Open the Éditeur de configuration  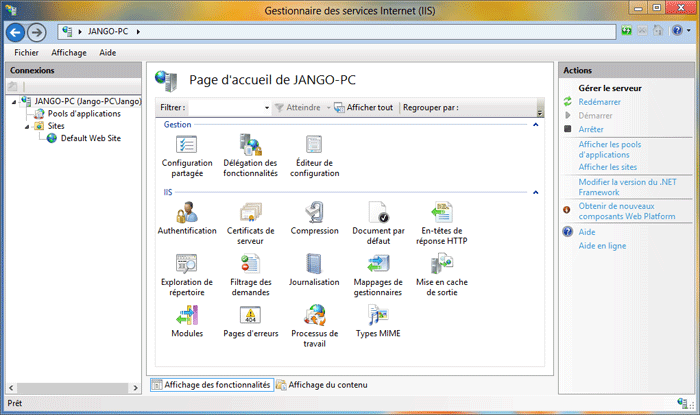314,156
